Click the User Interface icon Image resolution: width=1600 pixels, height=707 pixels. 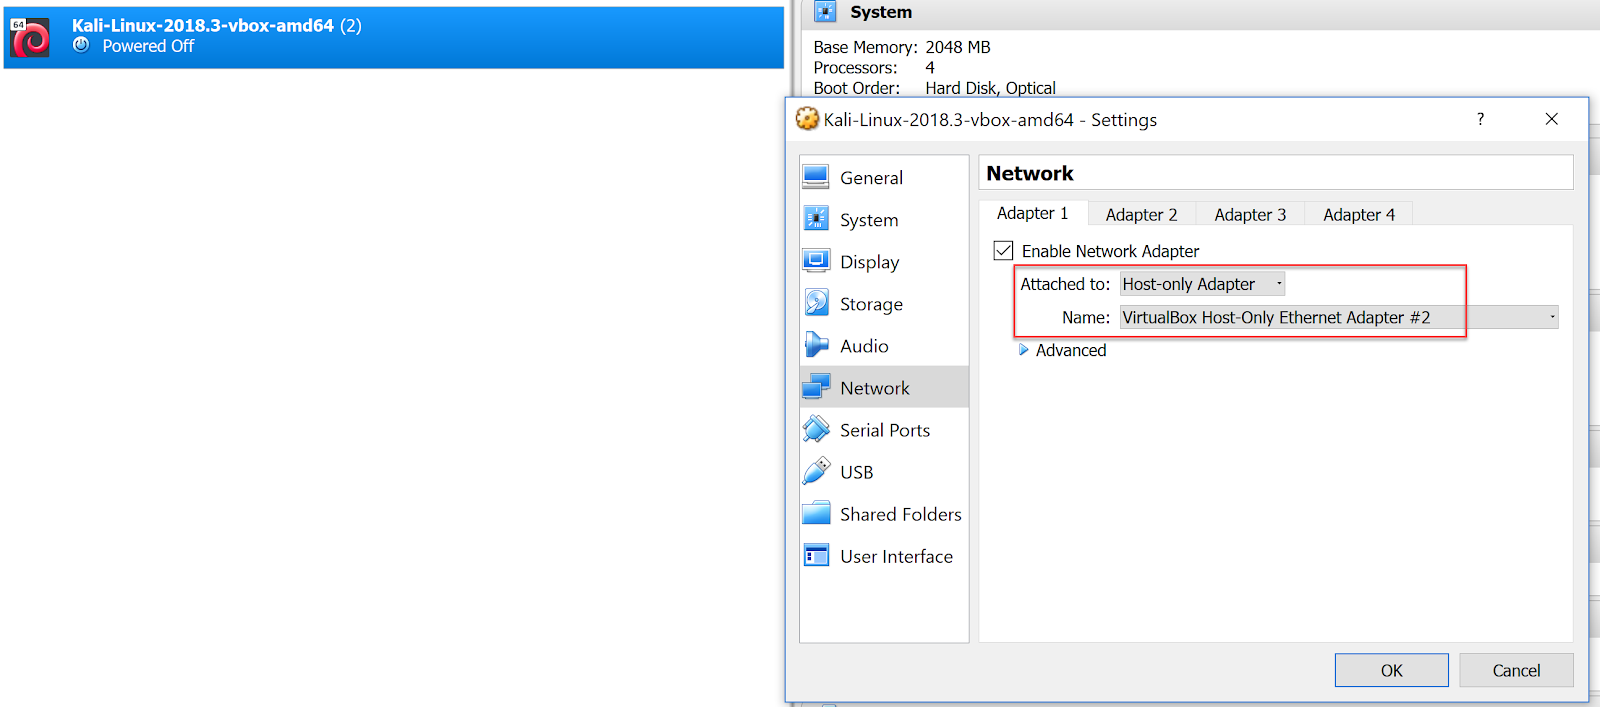click(x=816, y=555)
